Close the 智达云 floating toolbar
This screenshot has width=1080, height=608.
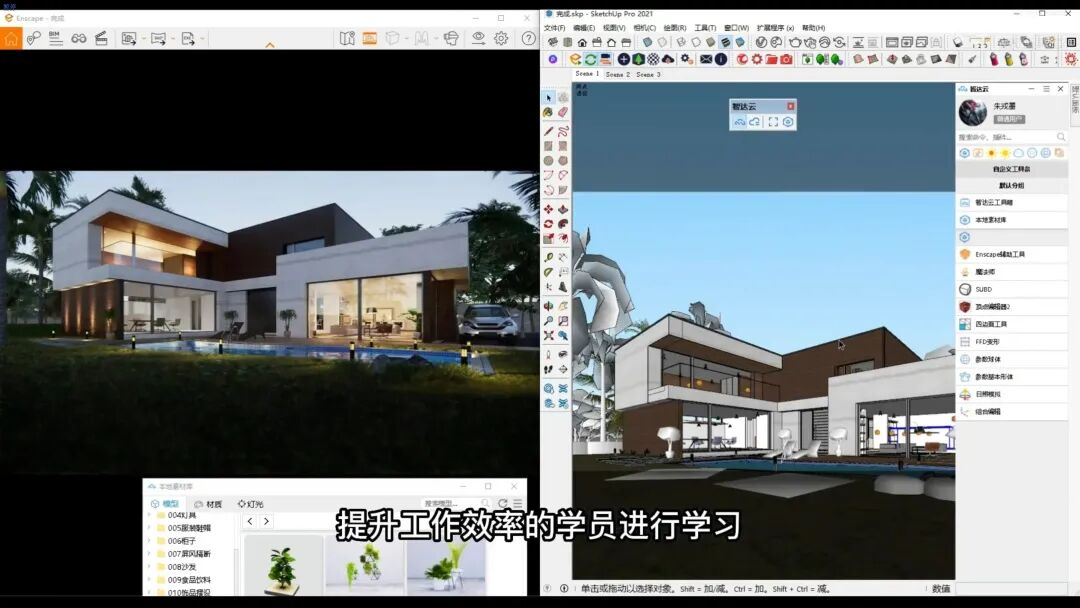(791, 106)
